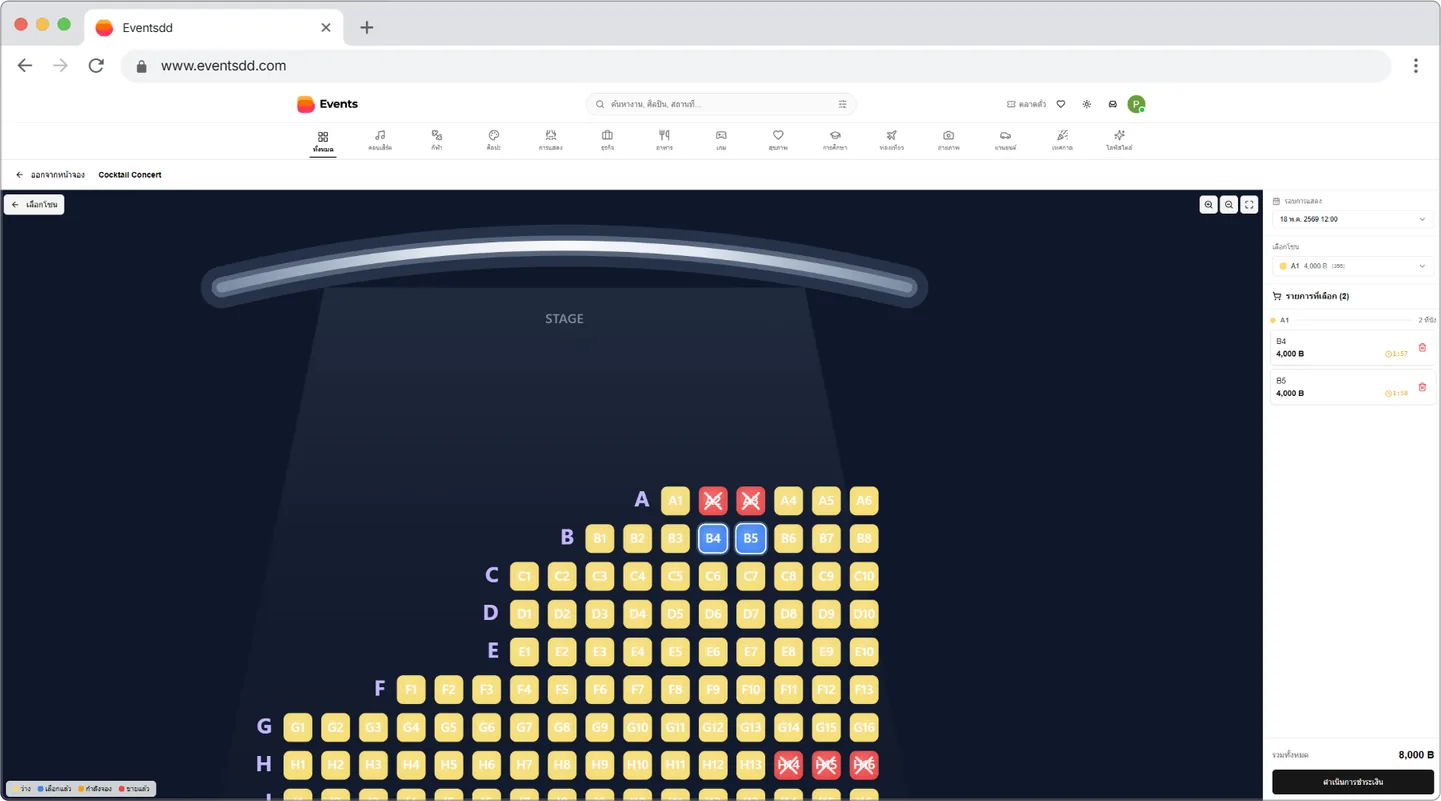Pick seat F1 in row F
The height and width of the screenshot is (801, 1441).
click(411, 689)
